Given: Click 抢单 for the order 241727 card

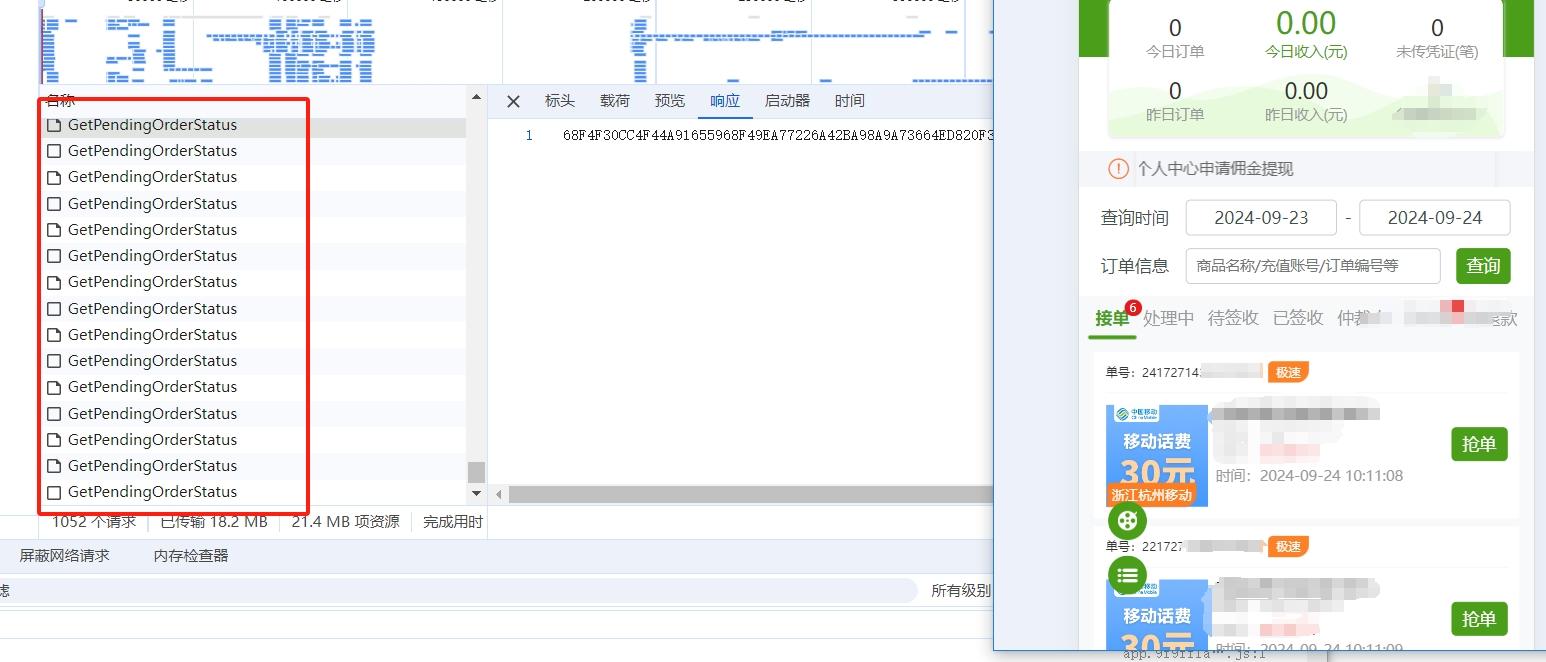Looking at the screenshot, I should [1479, 444].
